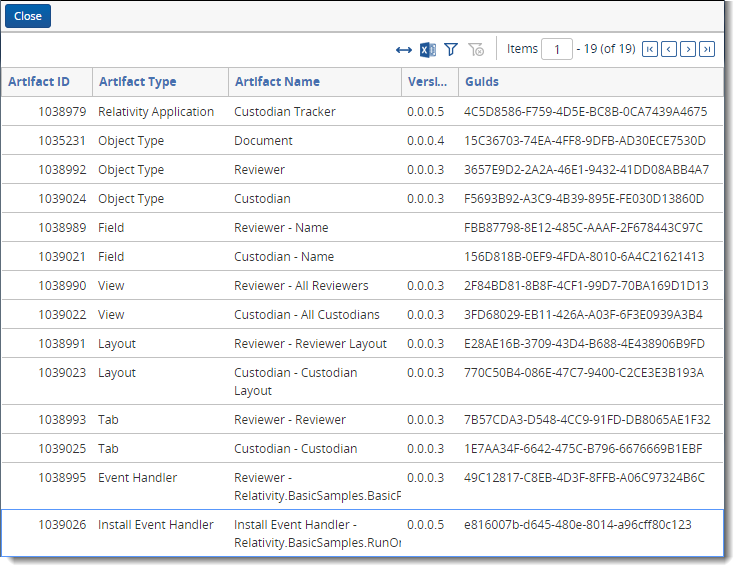Click the Close button
Viewport: 740px width, 572px height.
[x=28, y=16]
